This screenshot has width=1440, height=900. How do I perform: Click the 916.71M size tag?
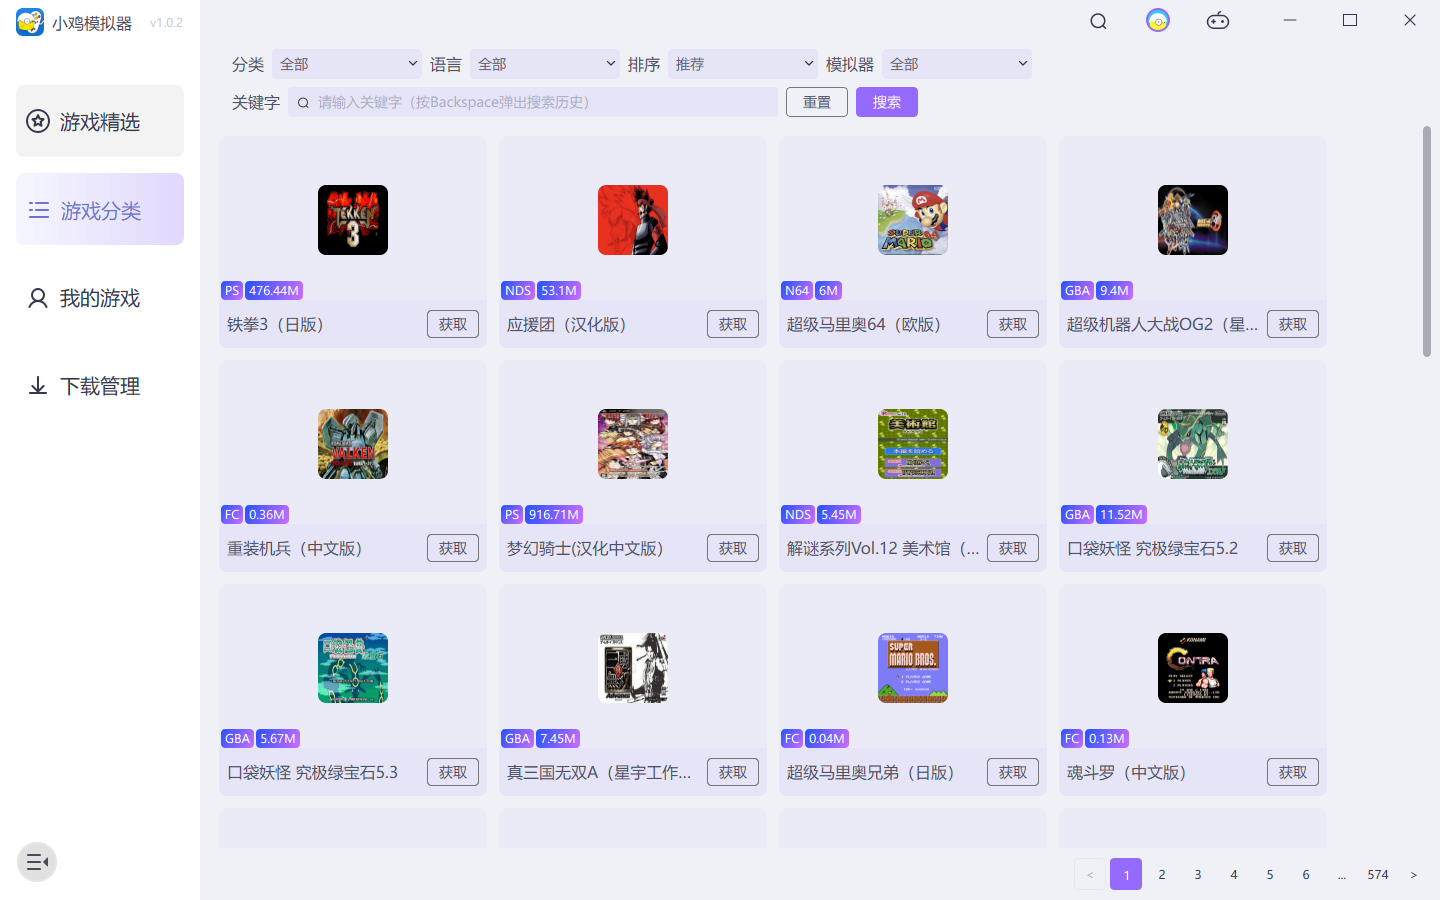pos(554,514)
